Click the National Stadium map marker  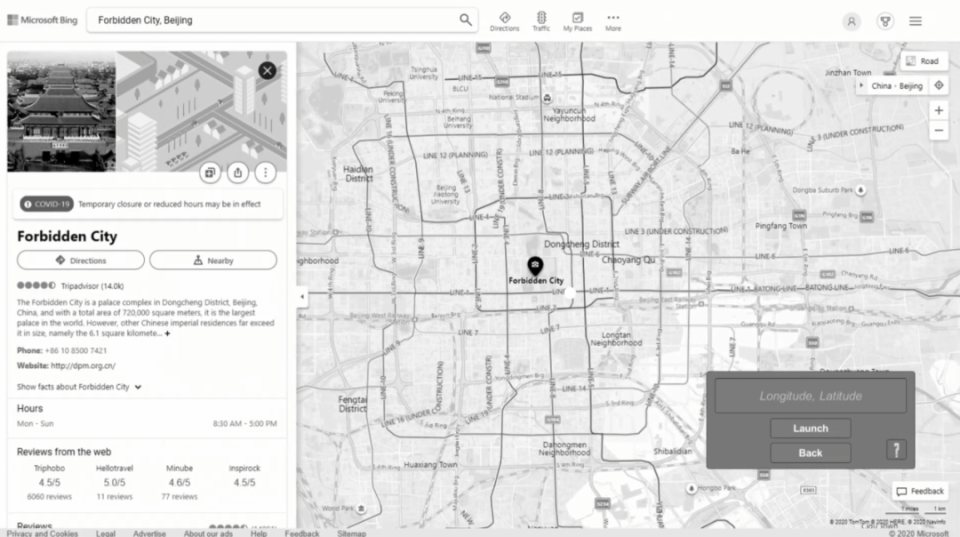[x=547, y=97]
